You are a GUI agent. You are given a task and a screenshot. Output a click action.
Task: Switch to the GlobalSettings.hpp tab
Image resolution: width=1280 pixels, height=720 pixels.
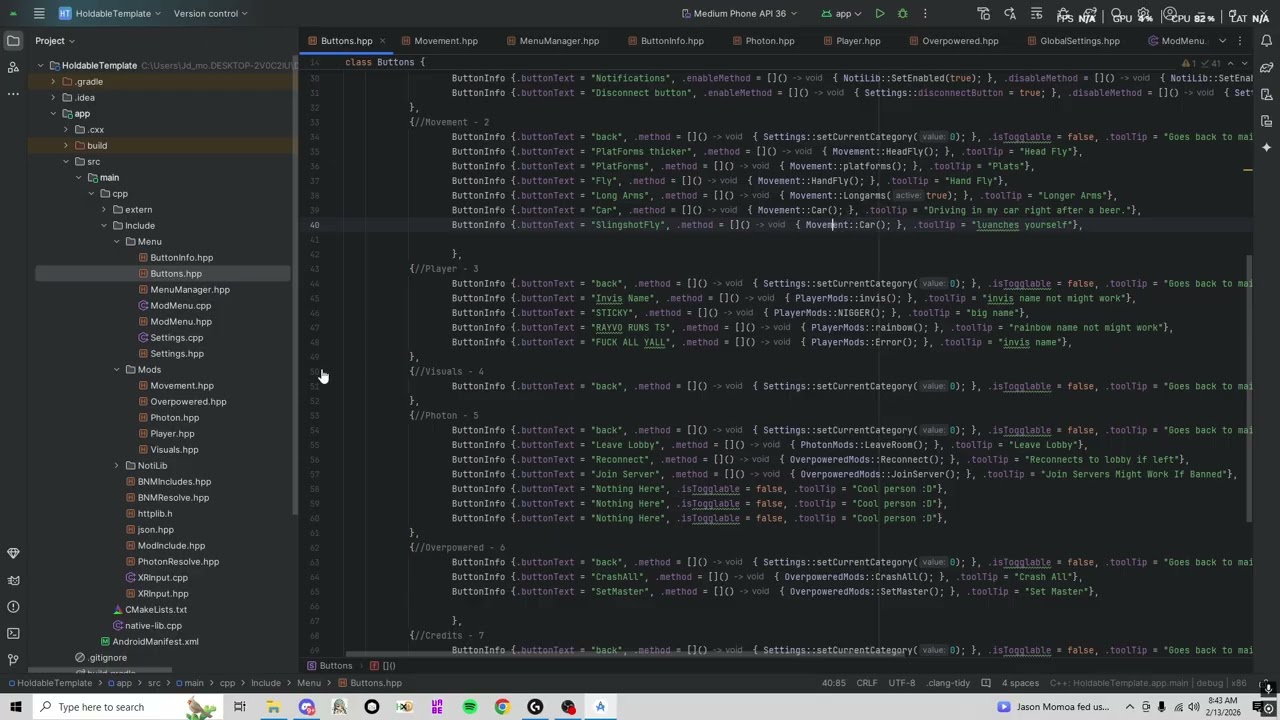tap(1072, 41)
